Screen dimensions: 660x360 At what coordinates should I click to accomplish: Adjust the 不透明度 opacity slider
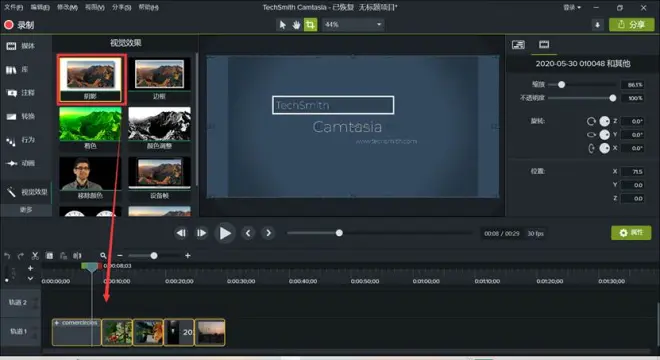click(x=613, y=98)
